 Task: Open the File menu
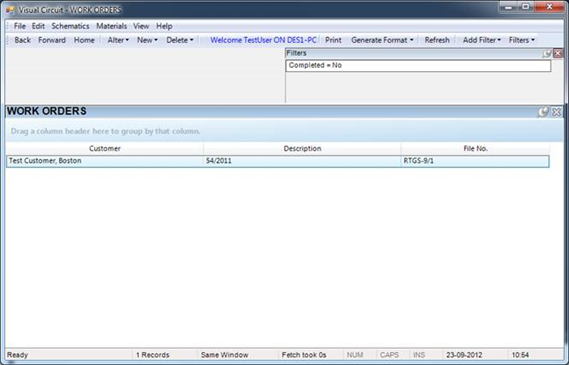(20, 26)
